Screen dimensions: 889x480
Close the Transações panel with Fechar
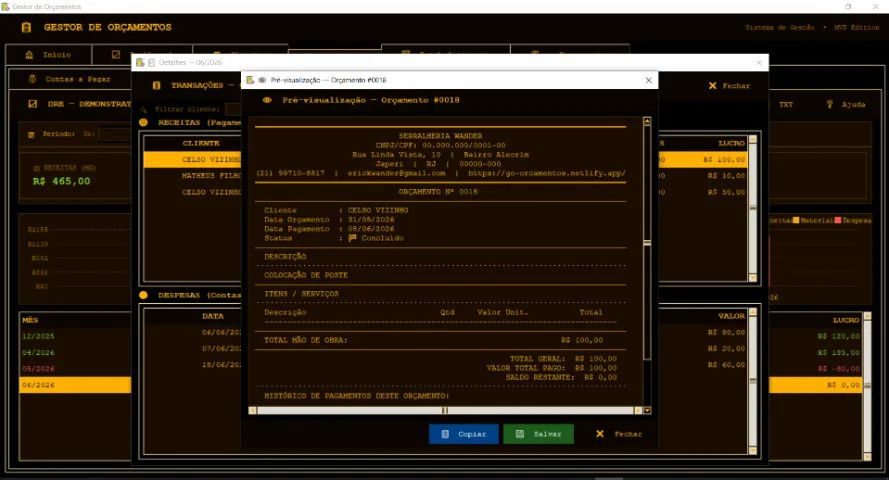pyautogui.click(x=729, y=86)
